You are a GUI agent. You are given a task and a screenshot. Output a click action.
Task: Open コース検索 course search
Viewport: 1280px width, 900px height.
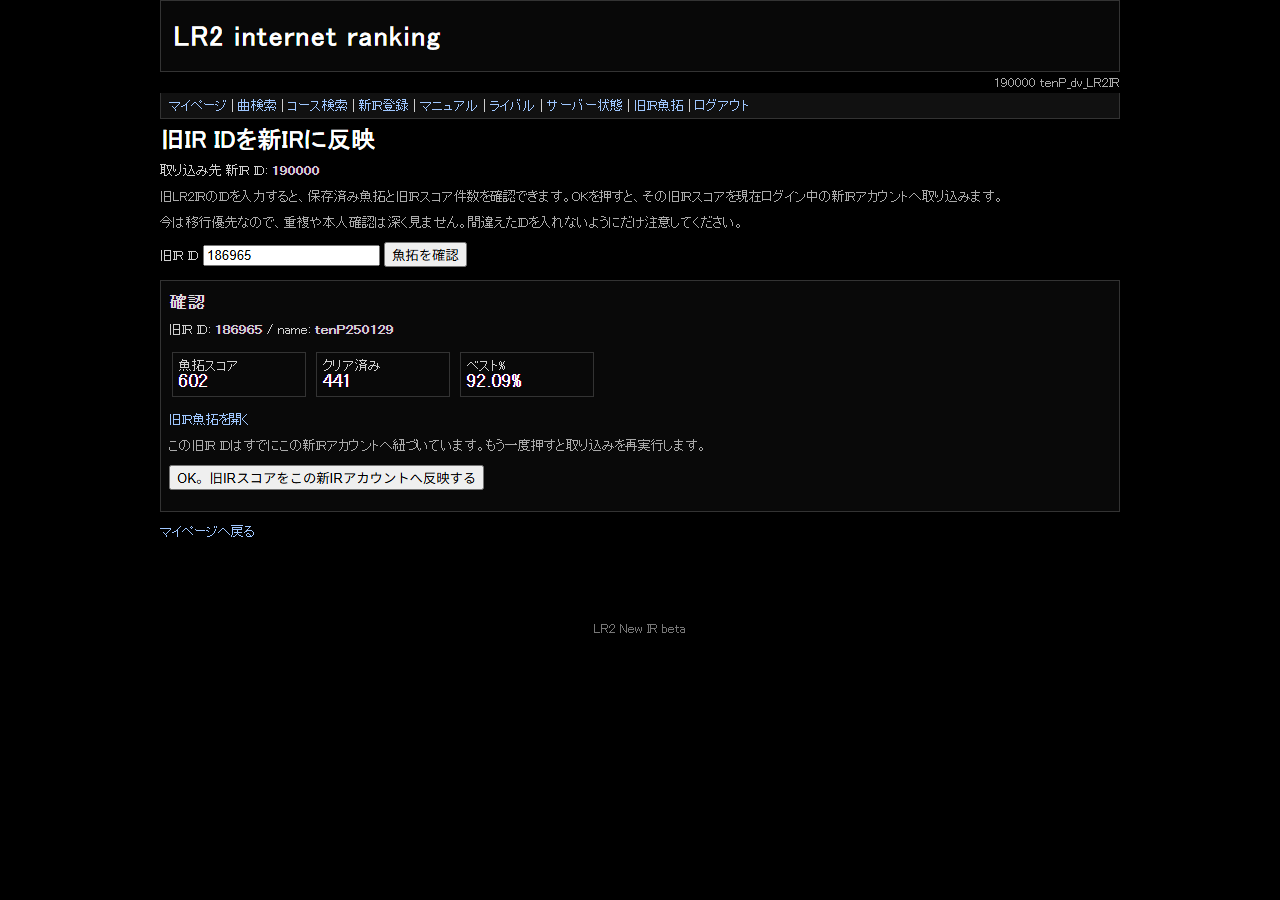[317, 106]
